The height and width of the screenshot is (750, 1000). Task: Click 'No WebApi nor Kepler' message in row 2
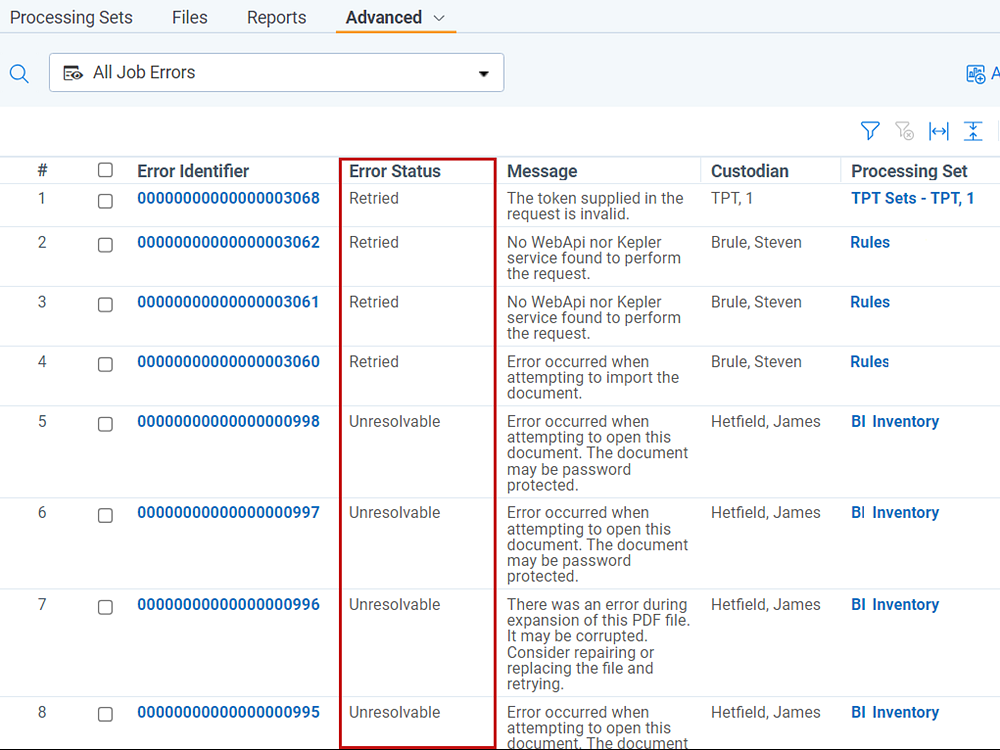click(594, 258)
